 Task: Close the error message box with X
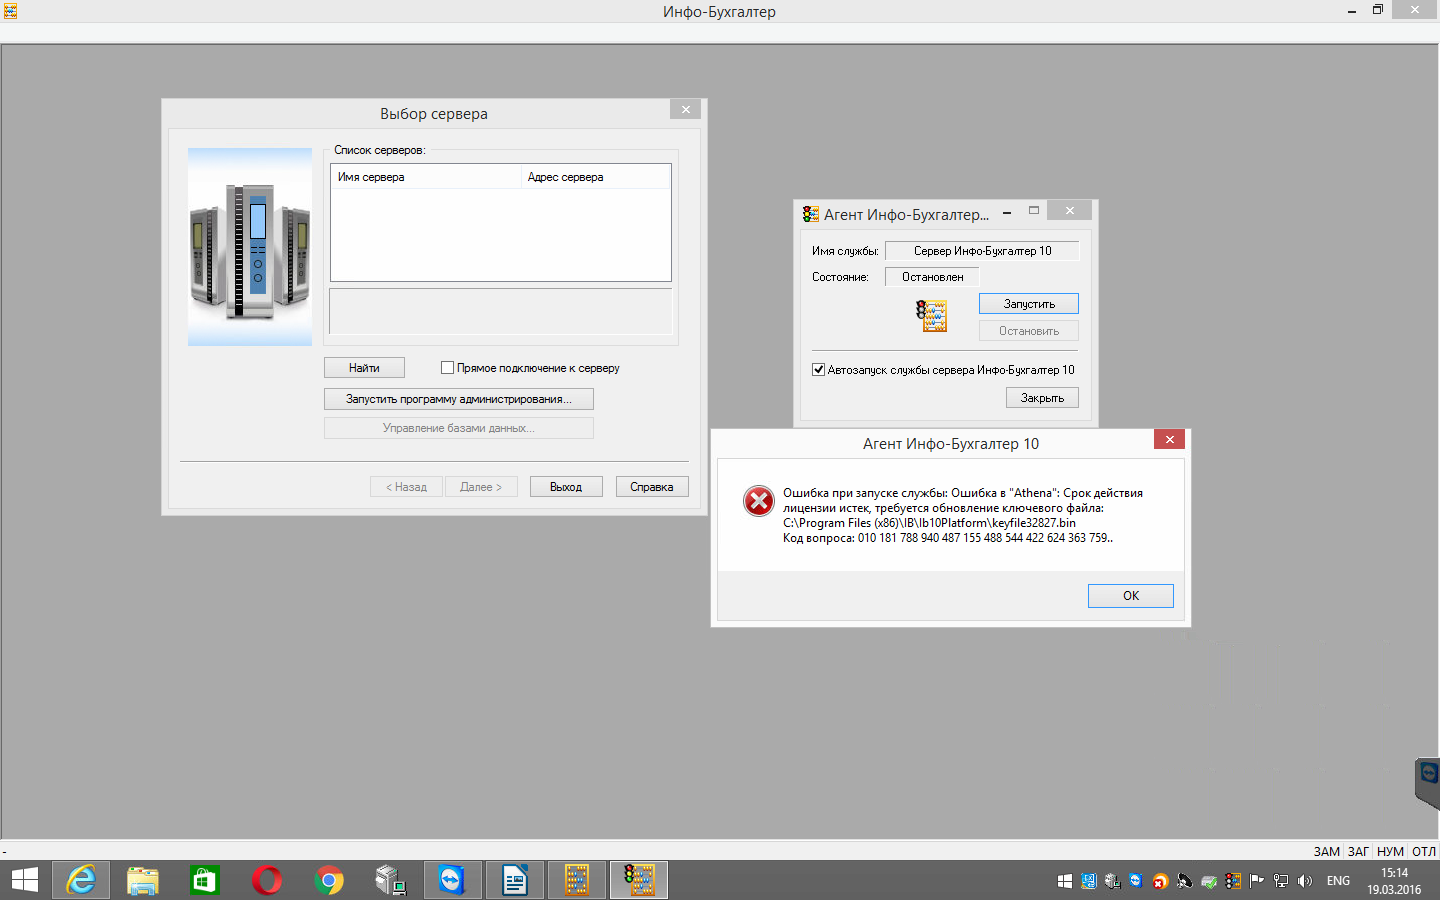(x=1169, y=439)
